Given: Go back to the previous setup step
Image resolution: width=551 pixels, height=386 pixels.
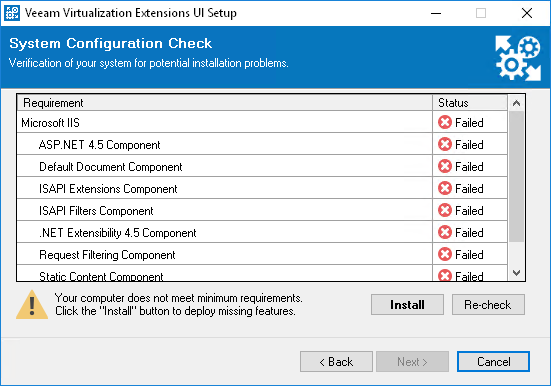Looking at the screenshot, I should tap(336, 361).
